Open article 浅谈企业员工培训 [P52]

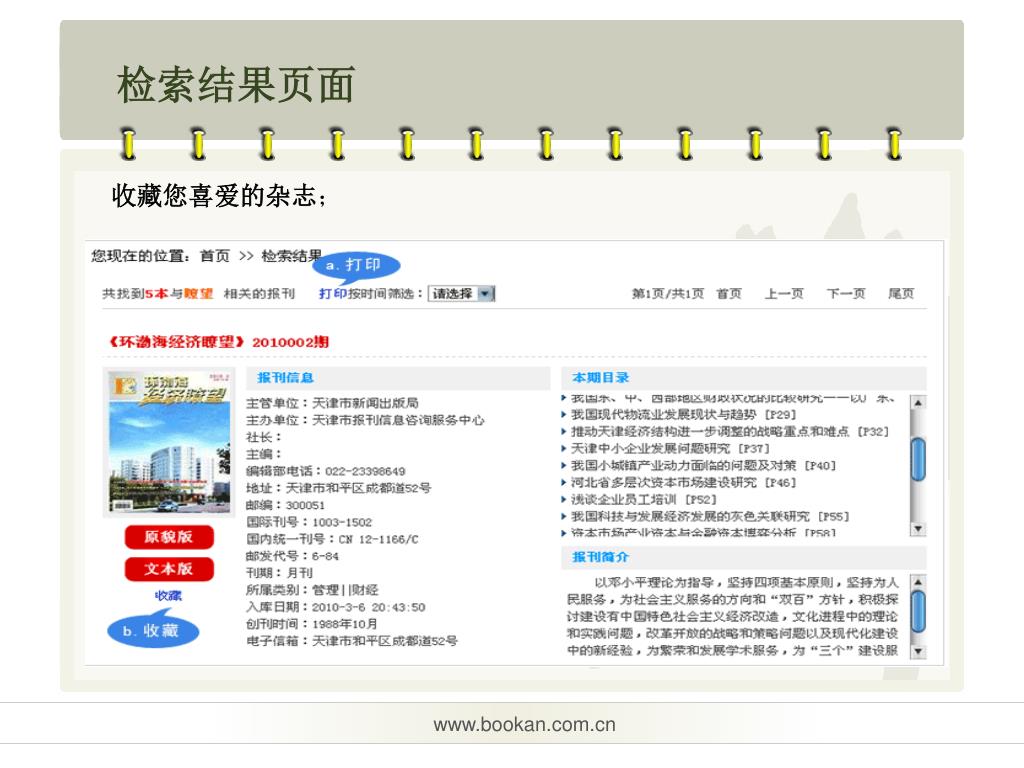coord(643,500)
